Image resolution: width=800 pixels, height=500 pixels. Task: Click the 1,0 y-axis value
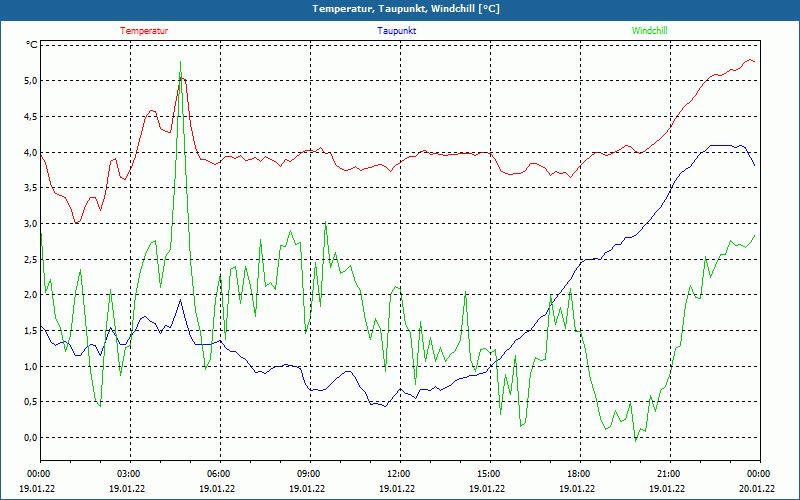(x=31, y=366)
